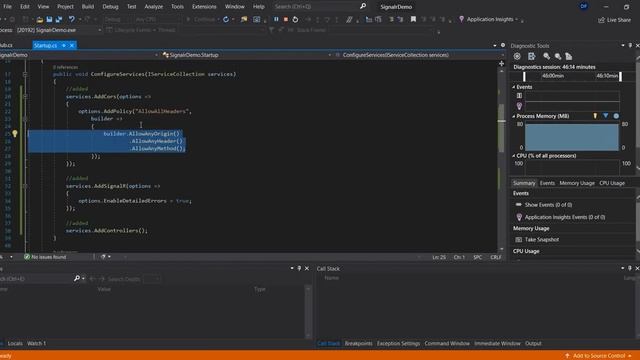Screen dimensions: 640x360
Task: Click the Restart debugging icon
Action: coord(295,19)
